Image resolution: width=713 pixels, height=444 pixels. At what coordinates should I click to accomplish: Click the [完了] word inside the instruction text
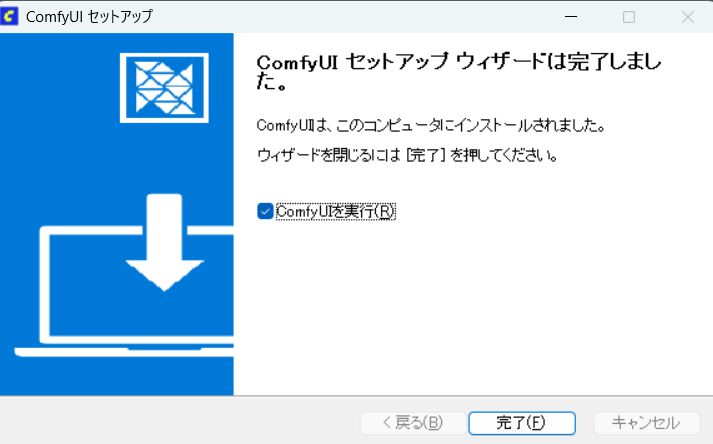pos(425,156)
